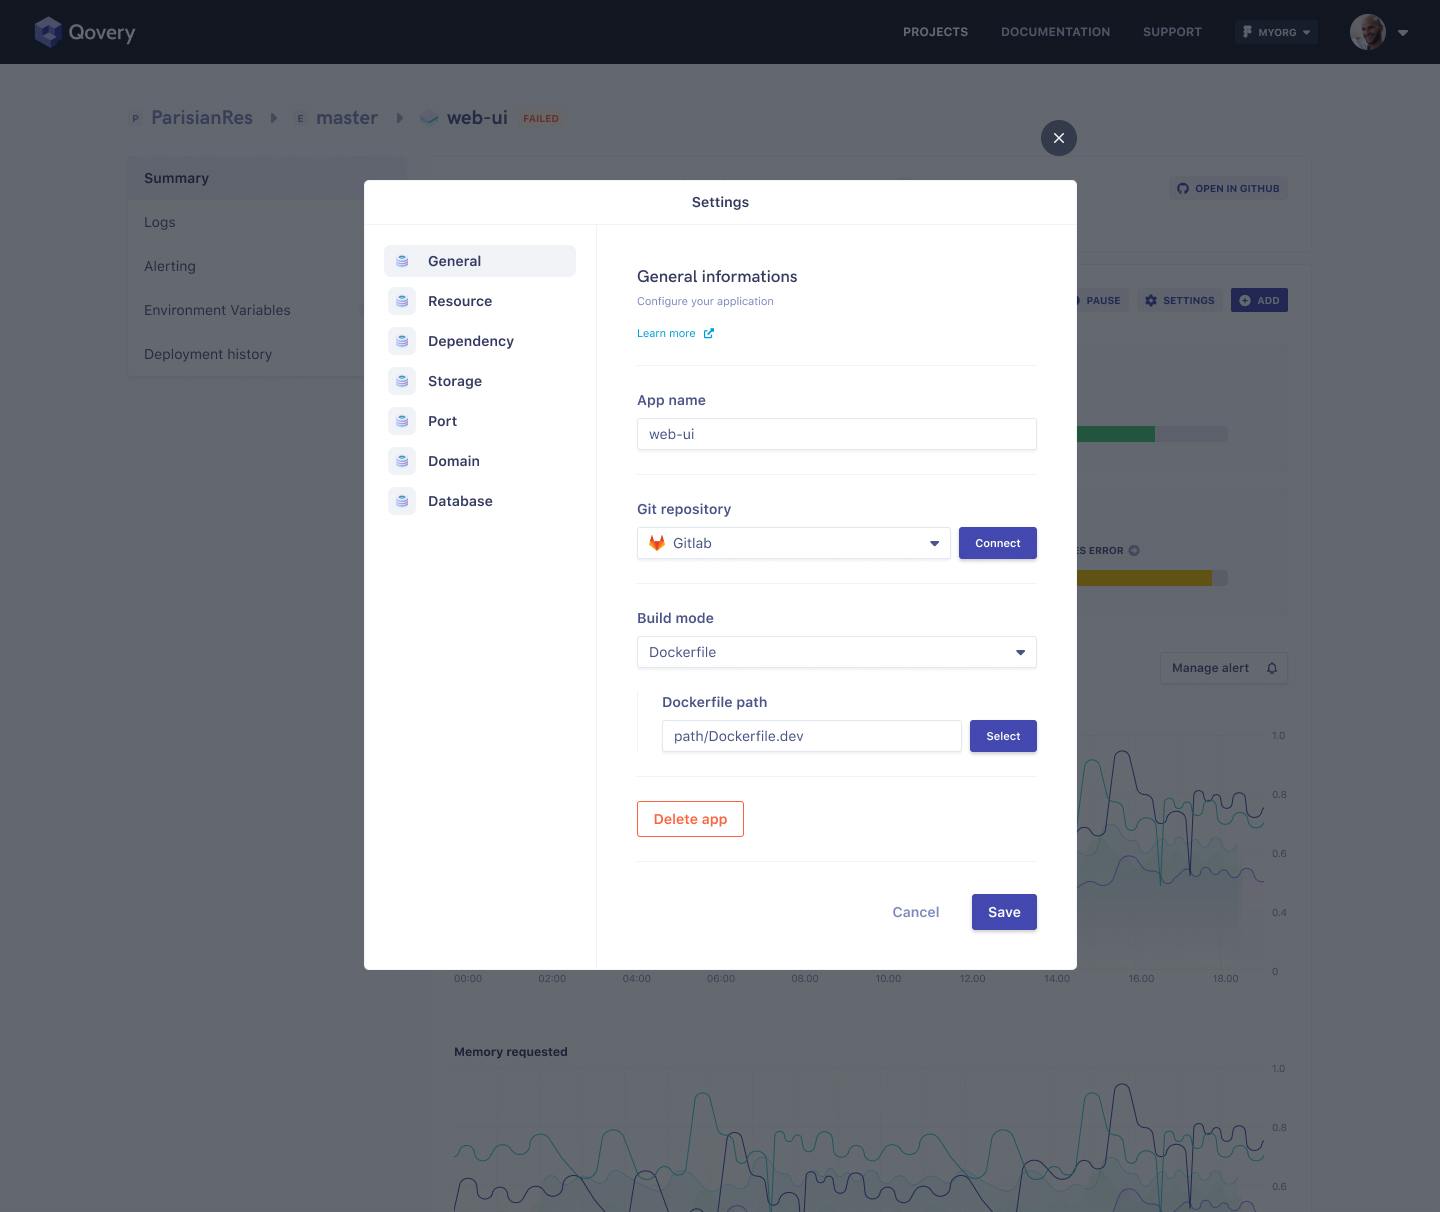The width and height of the screenshot is (1440, 1212).
Task: Open Documentation in top navigation
Action: coord(1055,32)
